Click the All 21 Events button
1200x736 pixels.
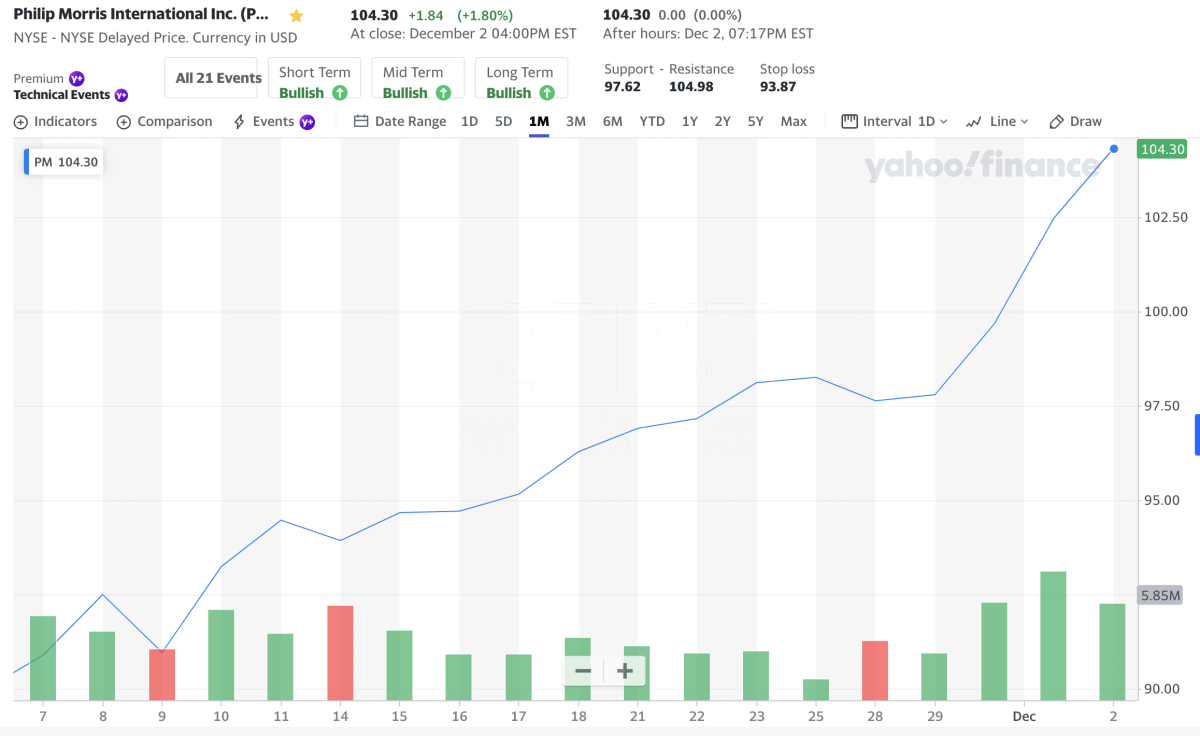(x=218, y=78)
